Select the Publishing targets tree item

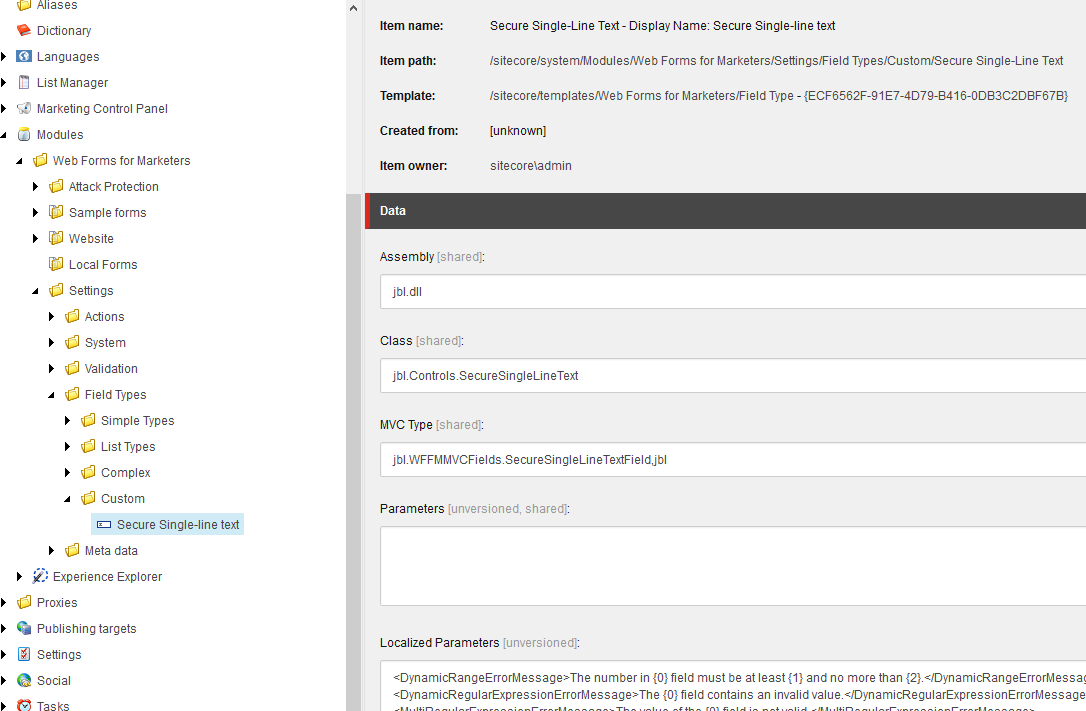[x=87, y=629]
